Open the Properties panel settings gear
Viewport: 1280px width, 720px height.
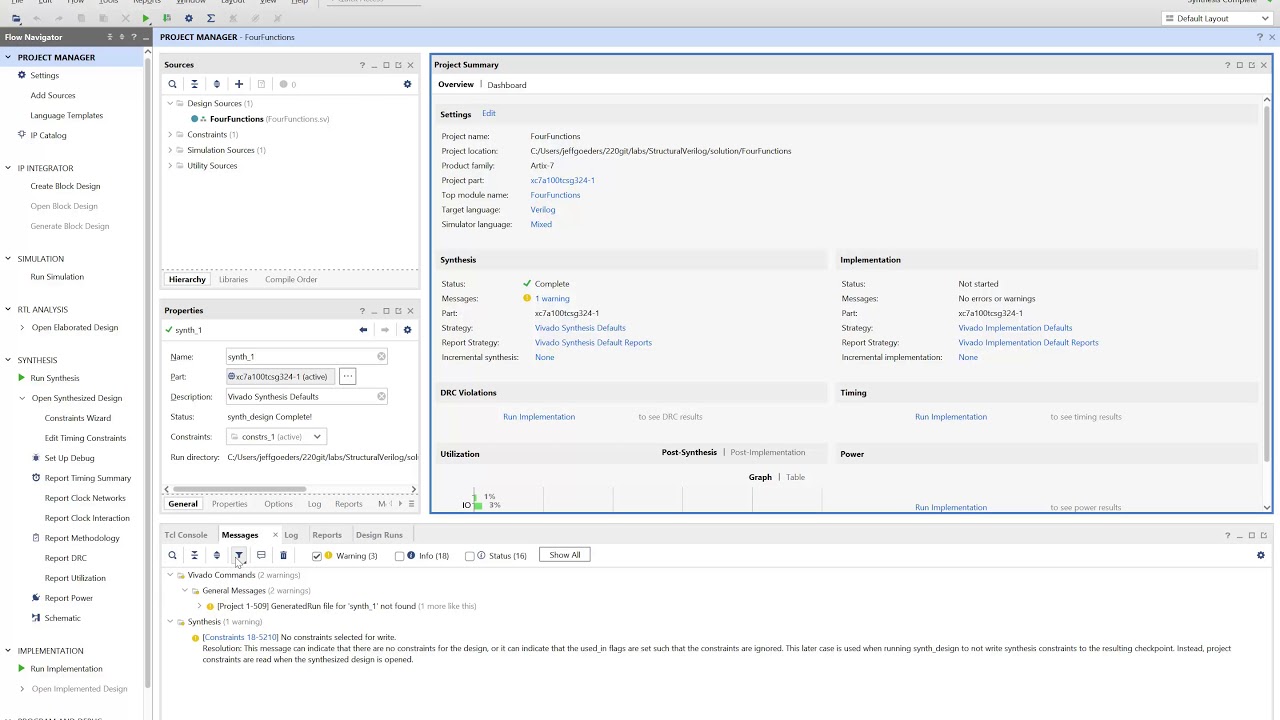[407, 330]
